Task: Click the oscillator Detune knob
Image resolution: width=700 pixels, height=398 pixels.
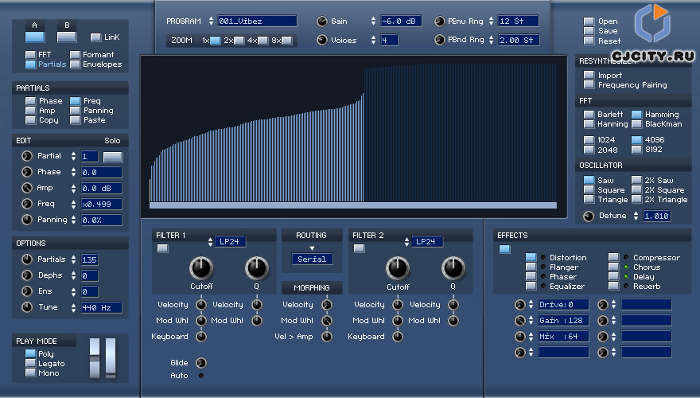Action: coord(588,216)
